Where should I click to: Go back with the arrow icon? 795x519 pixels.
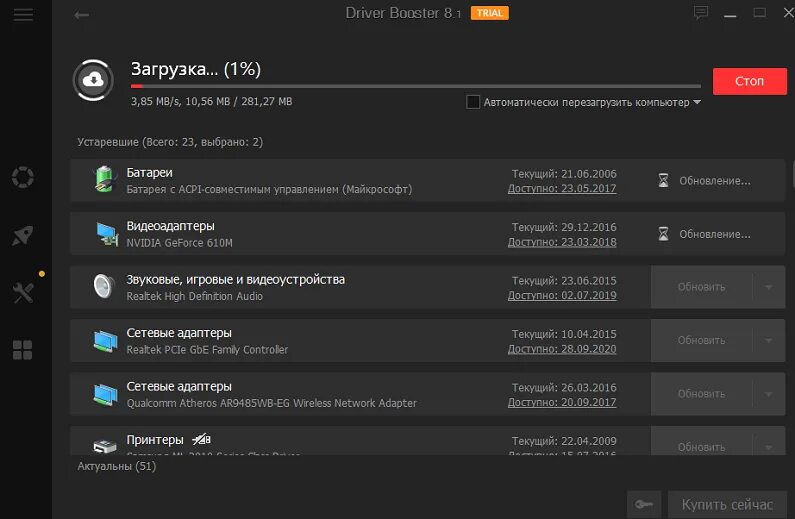tap(81, 15)
